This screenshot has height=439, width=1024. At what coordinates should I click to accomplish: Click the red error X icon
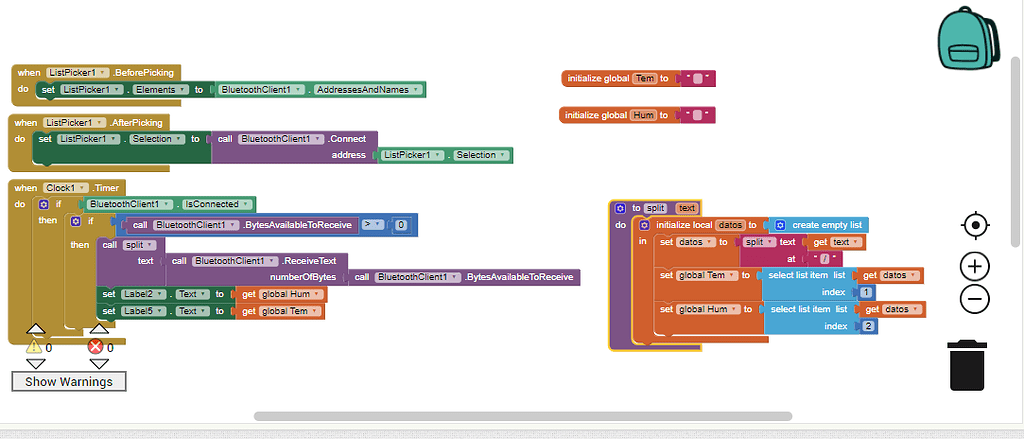96,346
